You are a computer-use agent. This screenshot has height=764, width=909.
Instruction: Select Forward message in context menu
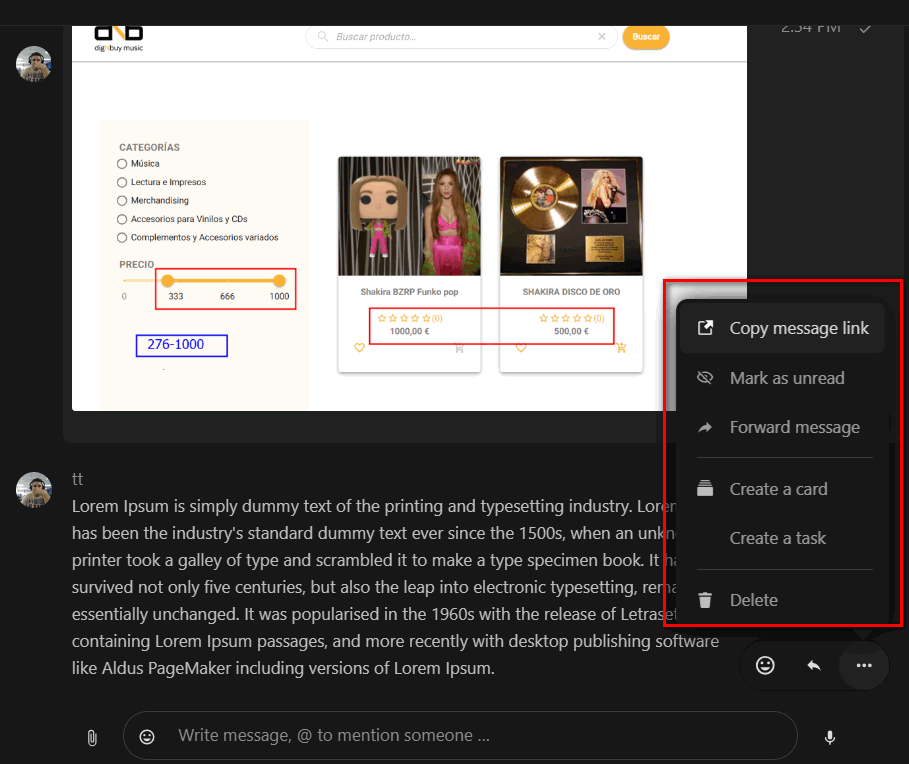781,427
